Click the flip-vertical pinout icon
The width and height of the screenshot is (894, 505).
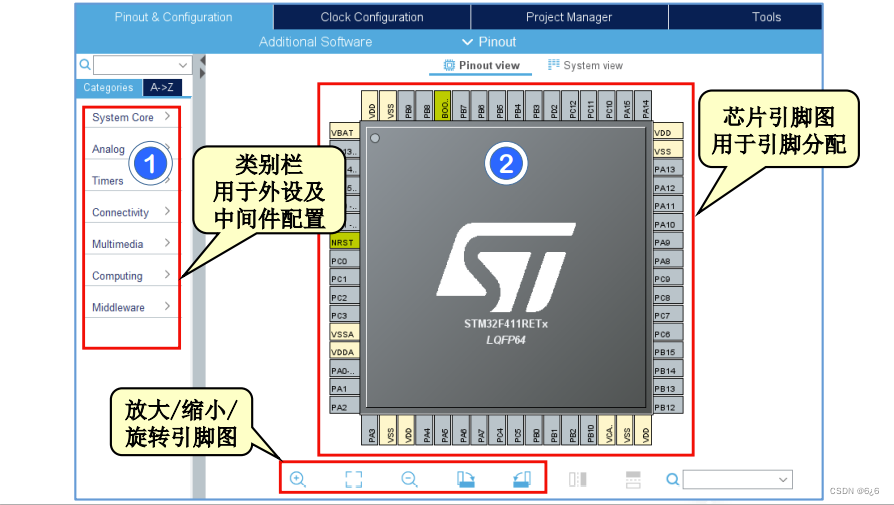click(633, 479)
